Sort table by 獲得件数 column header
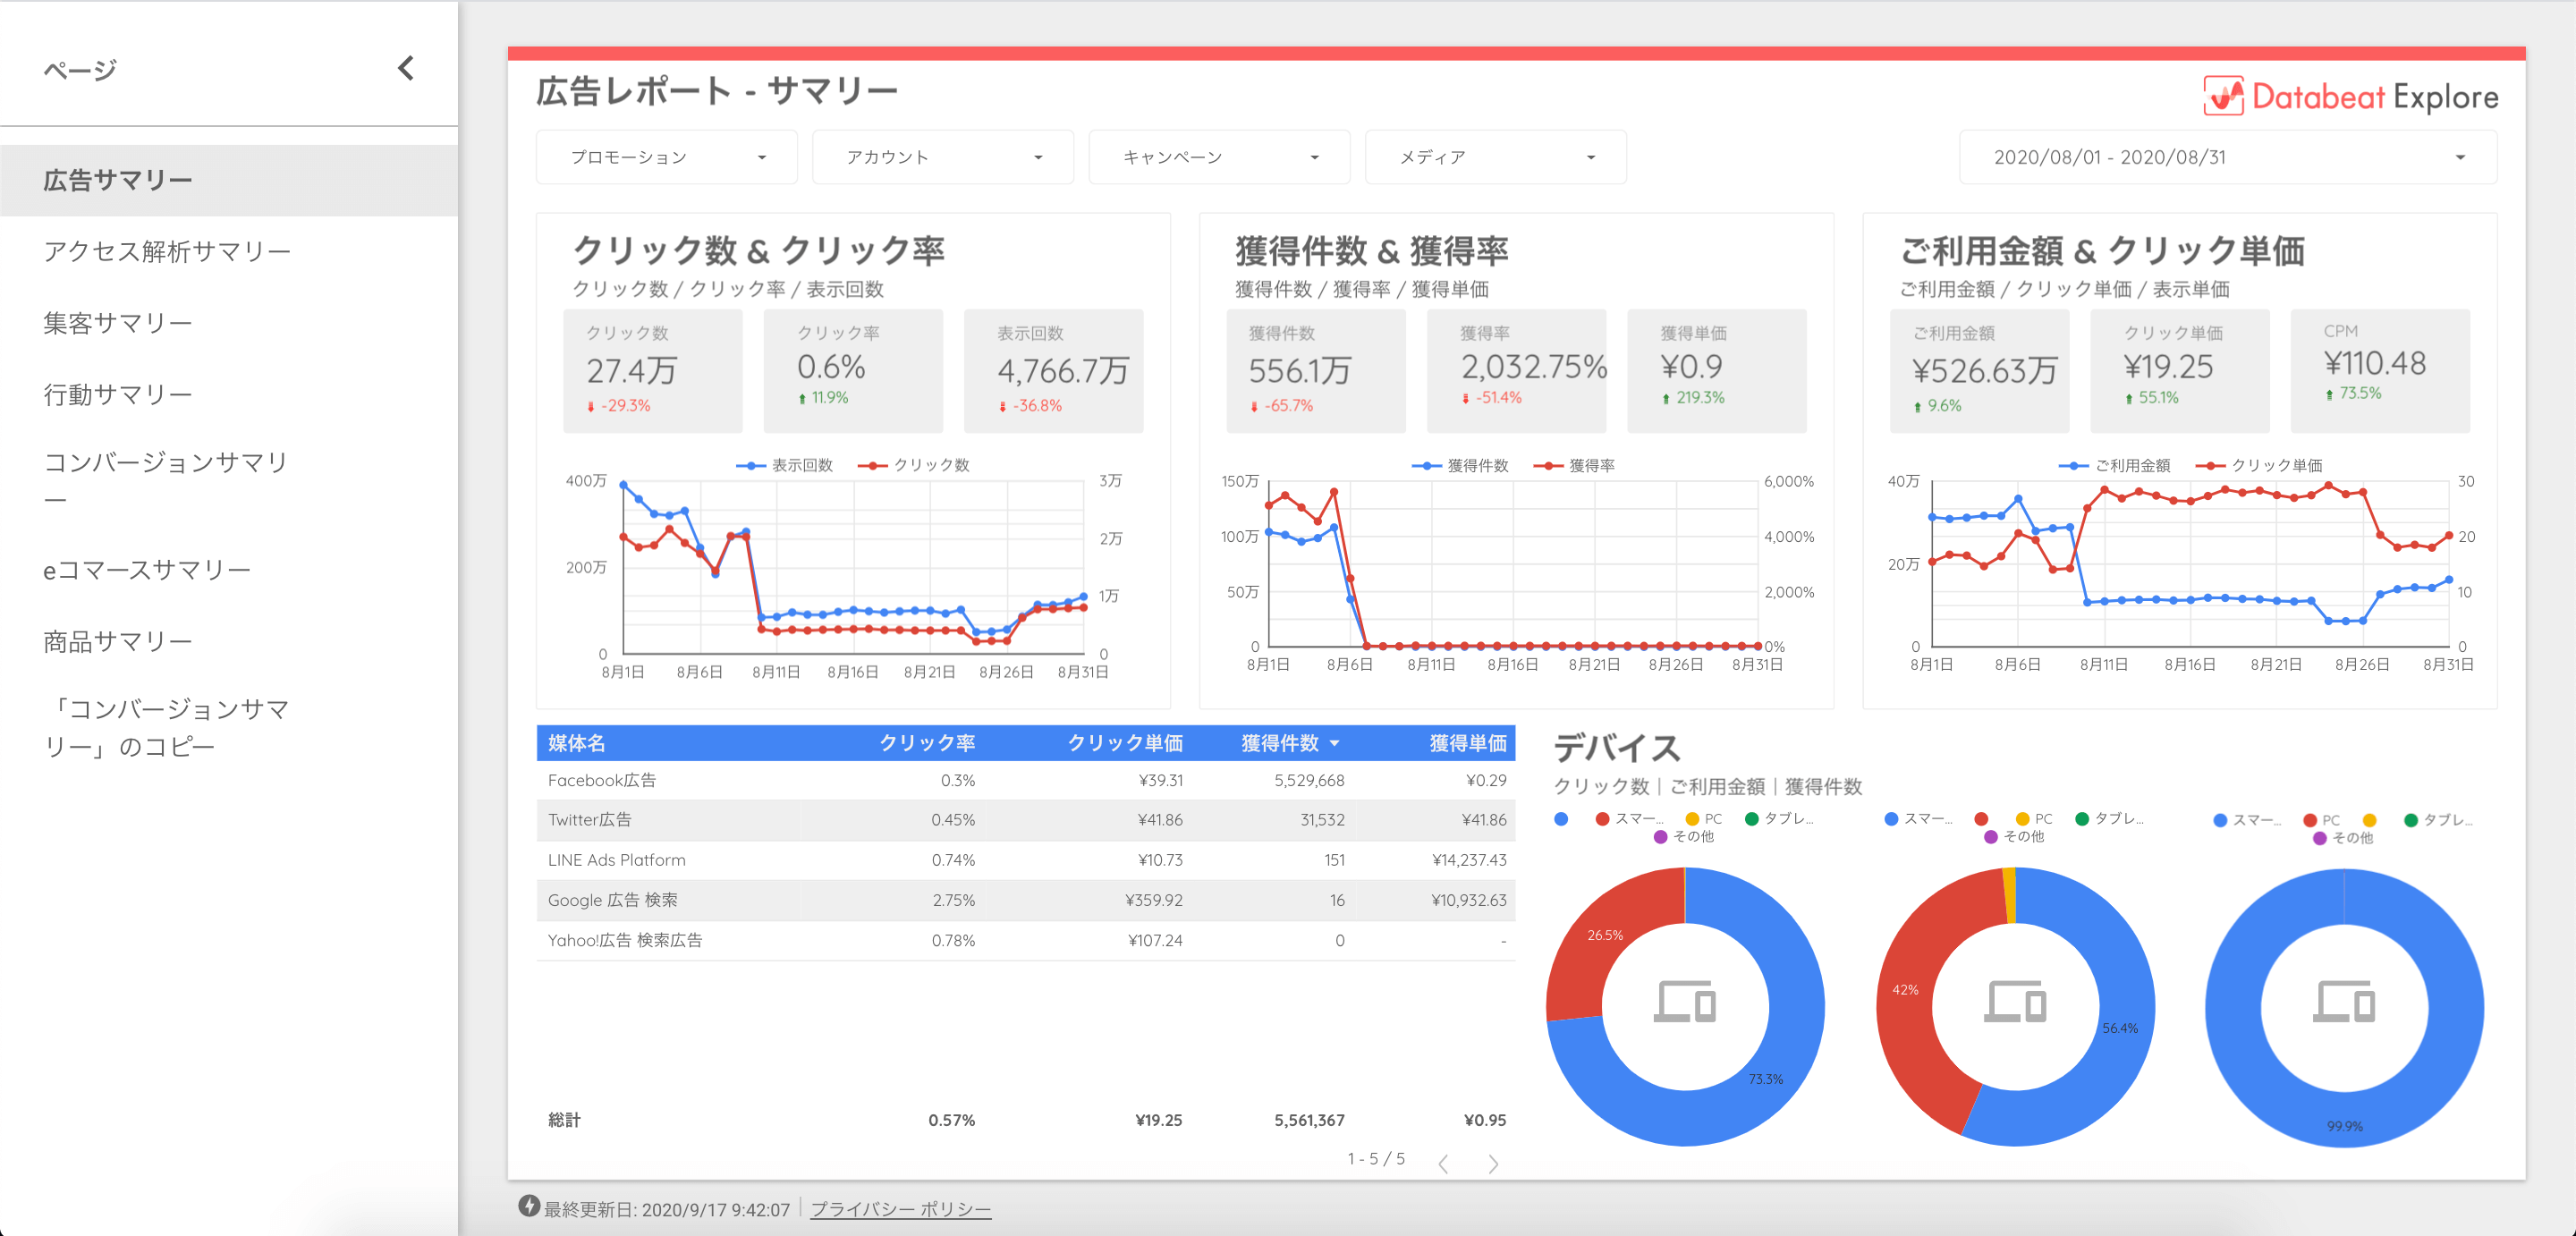This screenshot has width=2576, height=1236. tap(1280, 743)
